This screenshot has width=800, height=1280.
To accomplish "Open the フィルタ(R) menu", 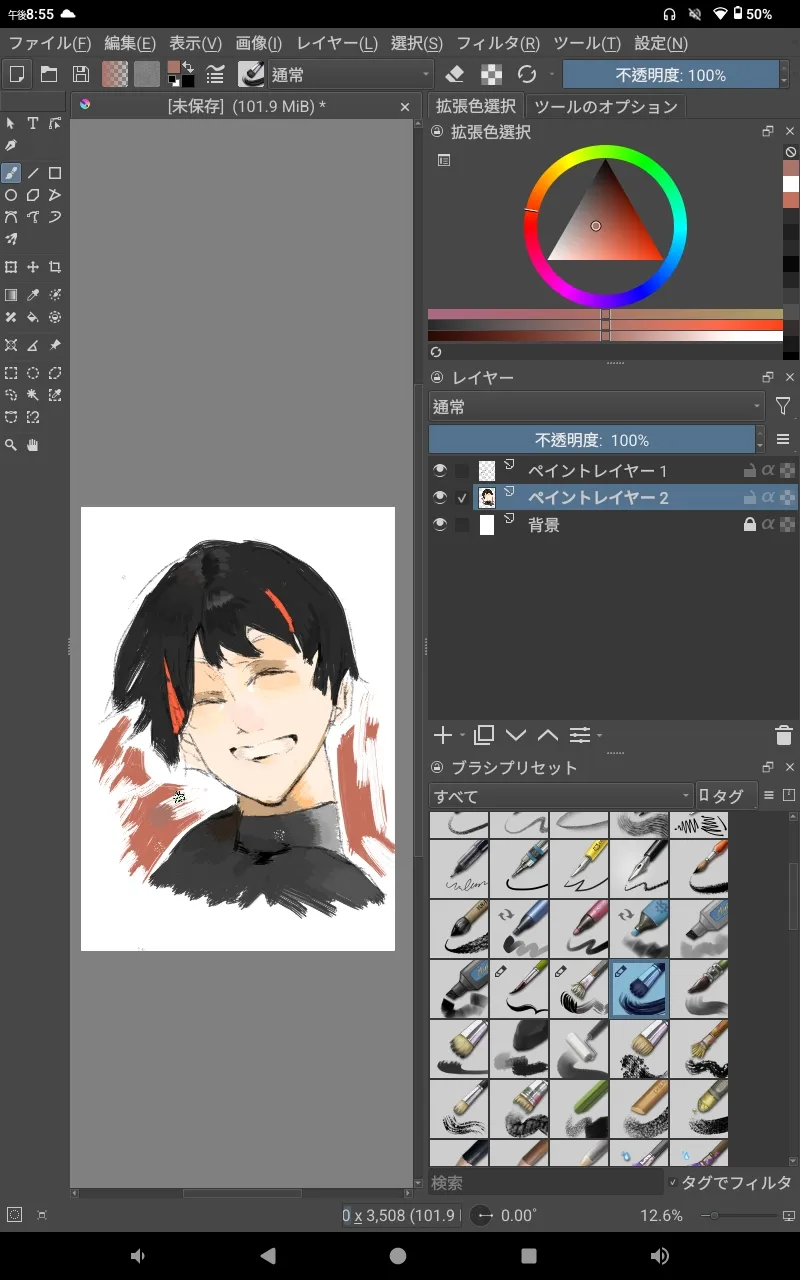I will [498, 43].
